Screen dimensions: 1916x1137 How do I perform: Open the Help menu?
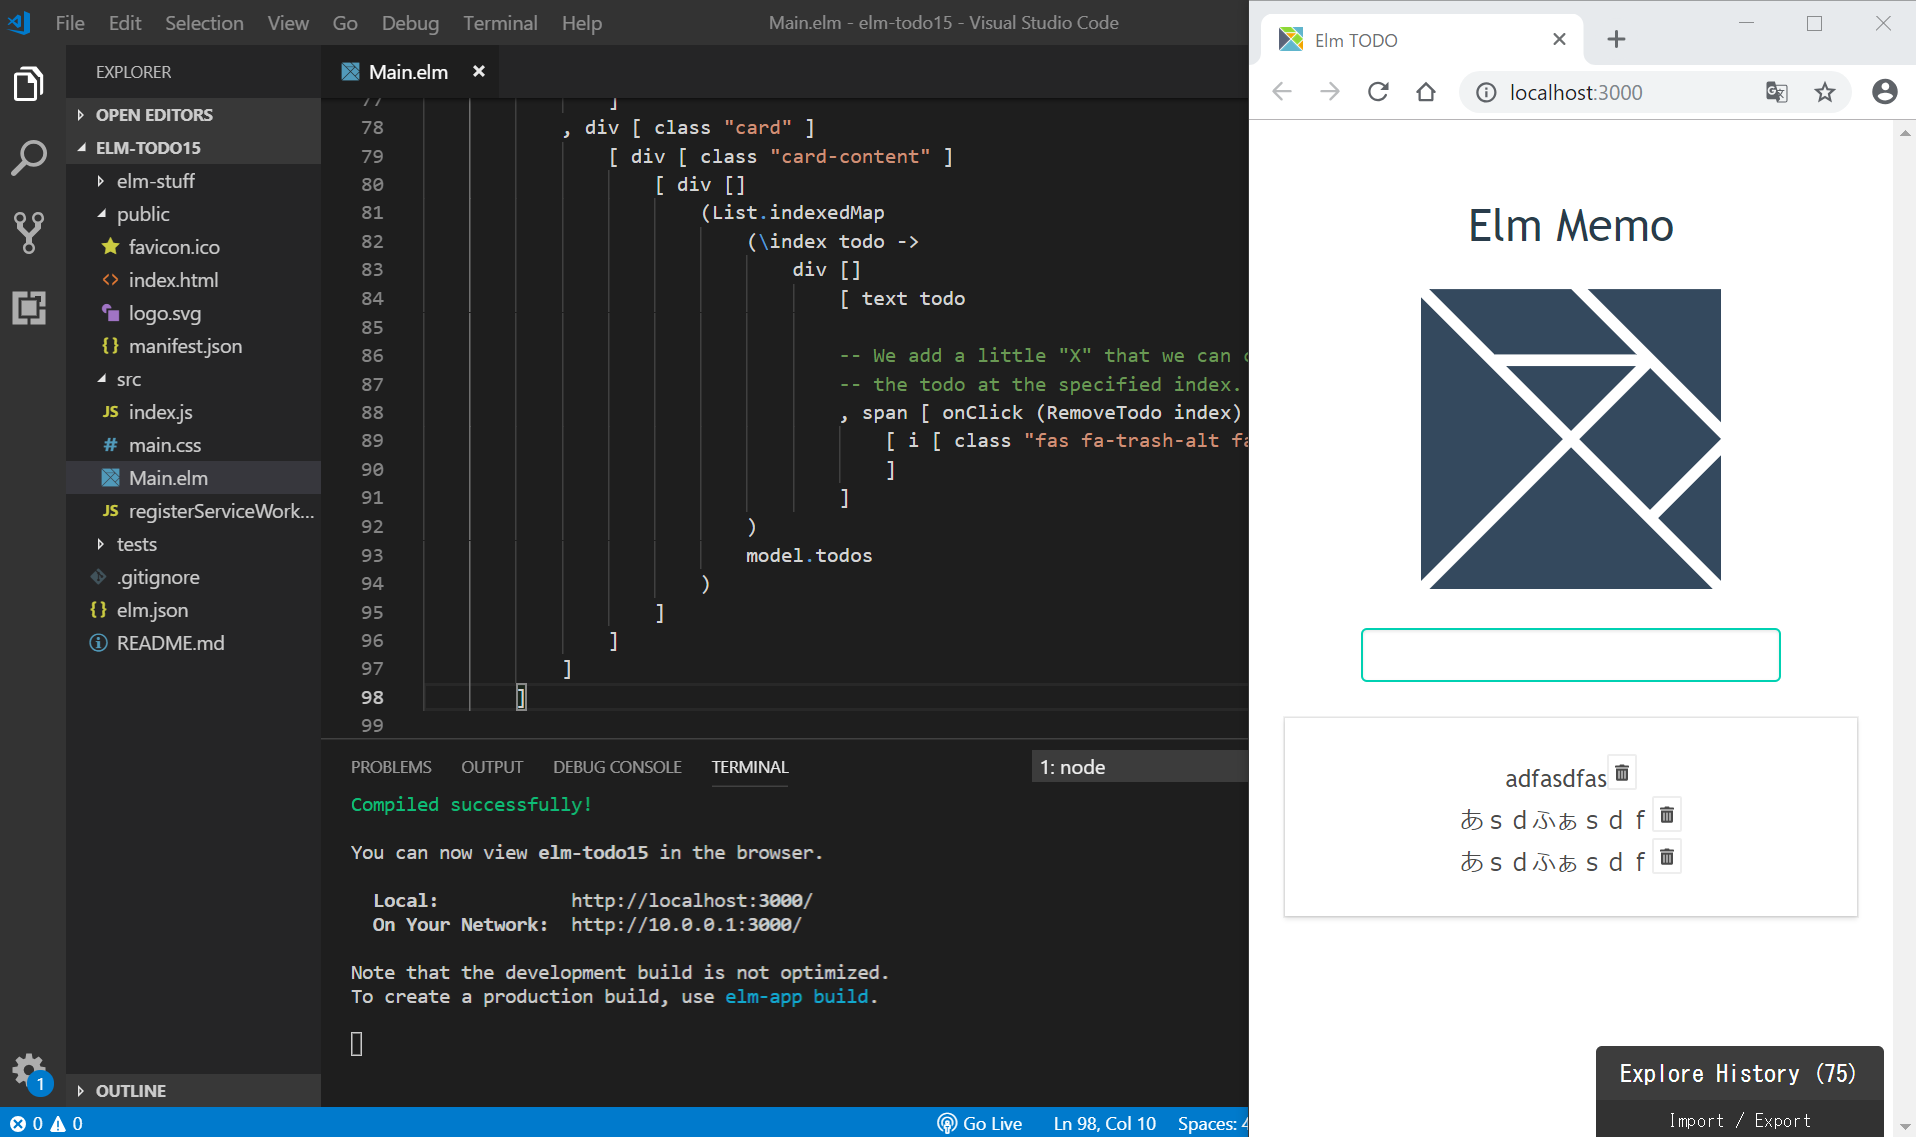pyautogui.click(x=582, y=22)
